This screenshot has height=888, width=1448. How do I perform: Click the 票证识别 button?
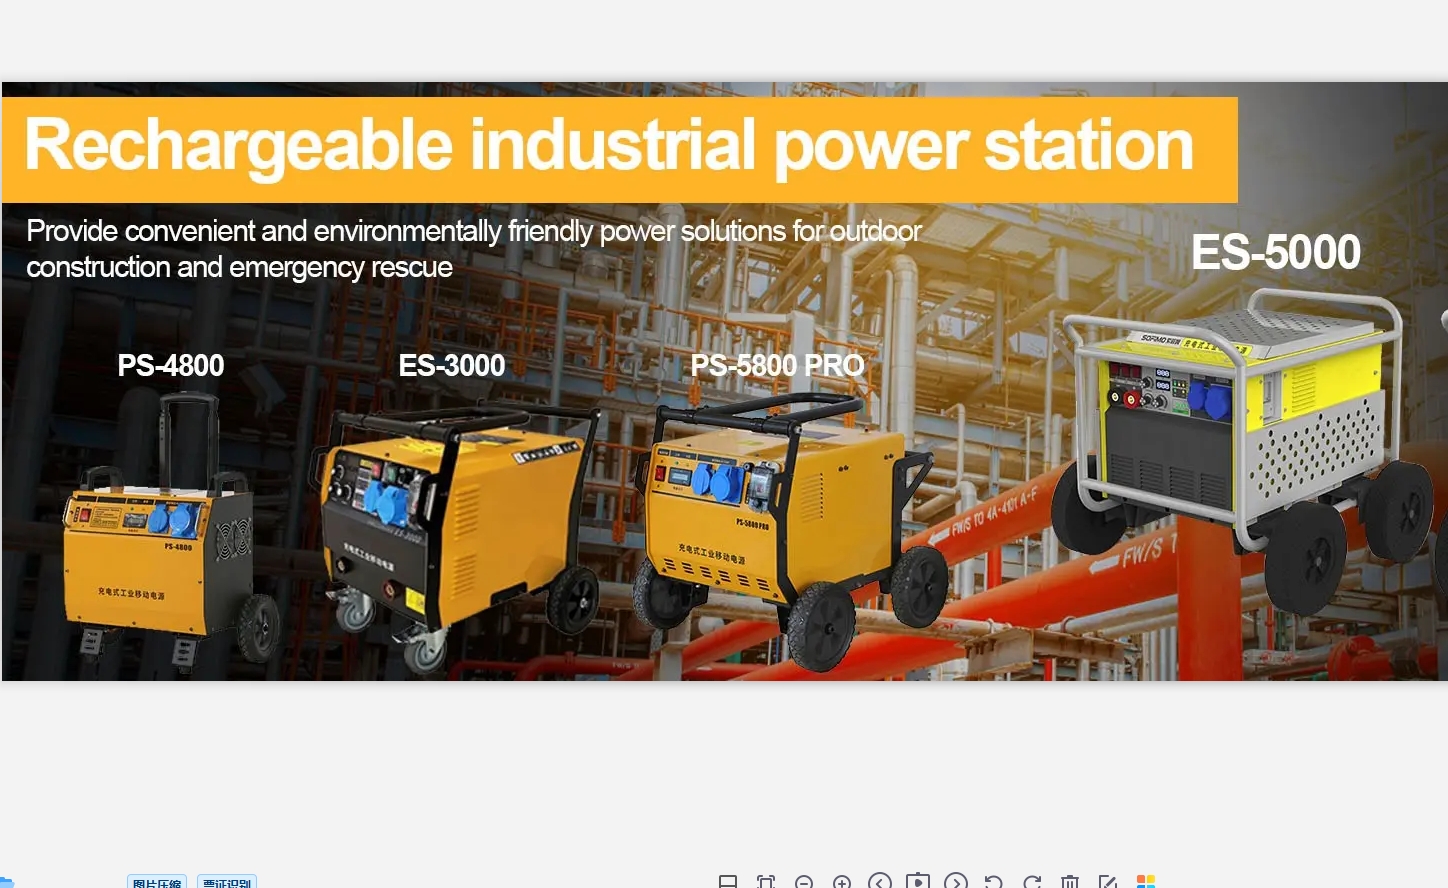(x=227, y=882)
